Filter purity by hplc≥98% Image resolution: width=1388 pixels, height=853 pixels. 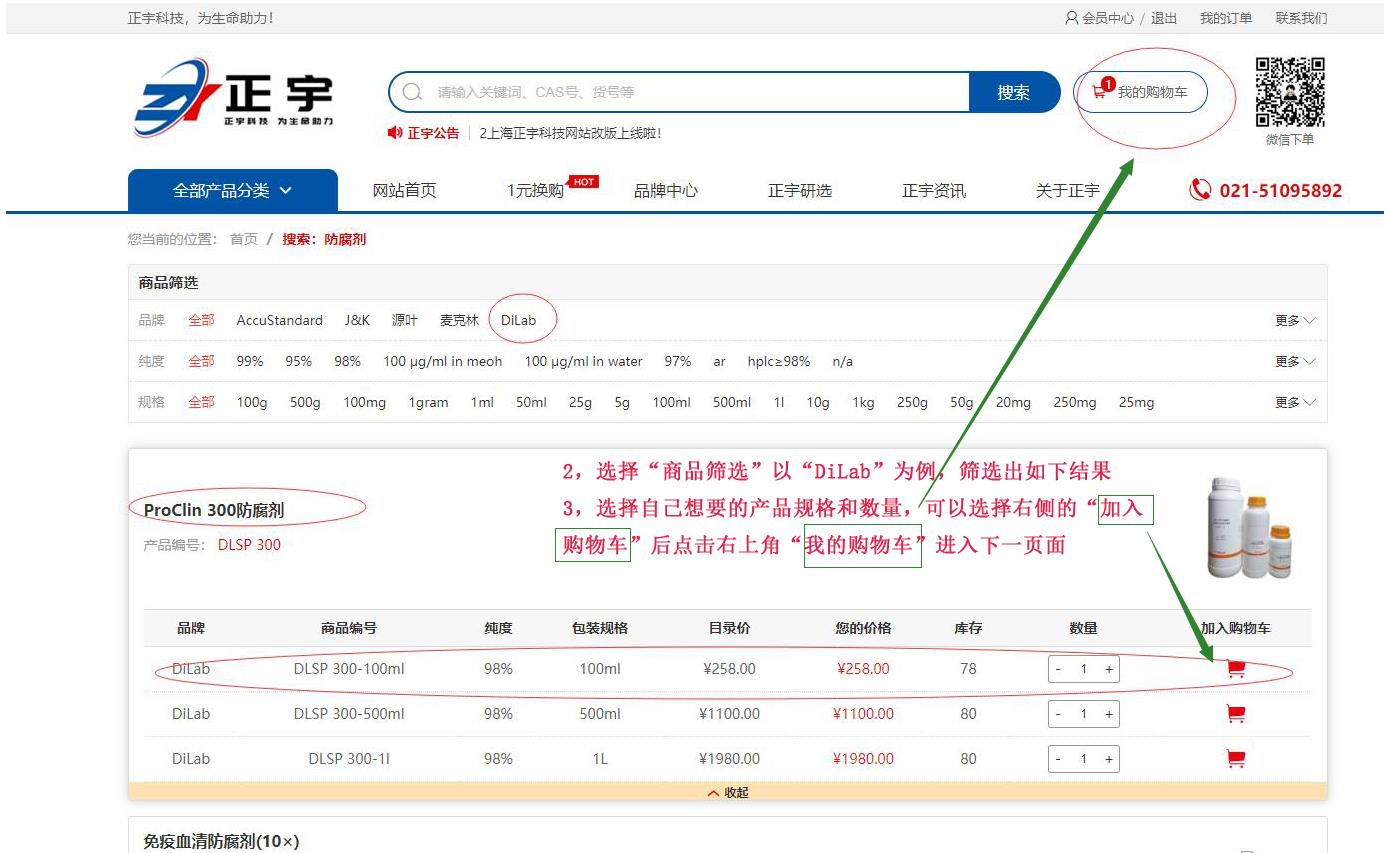(x=779, y=361)
